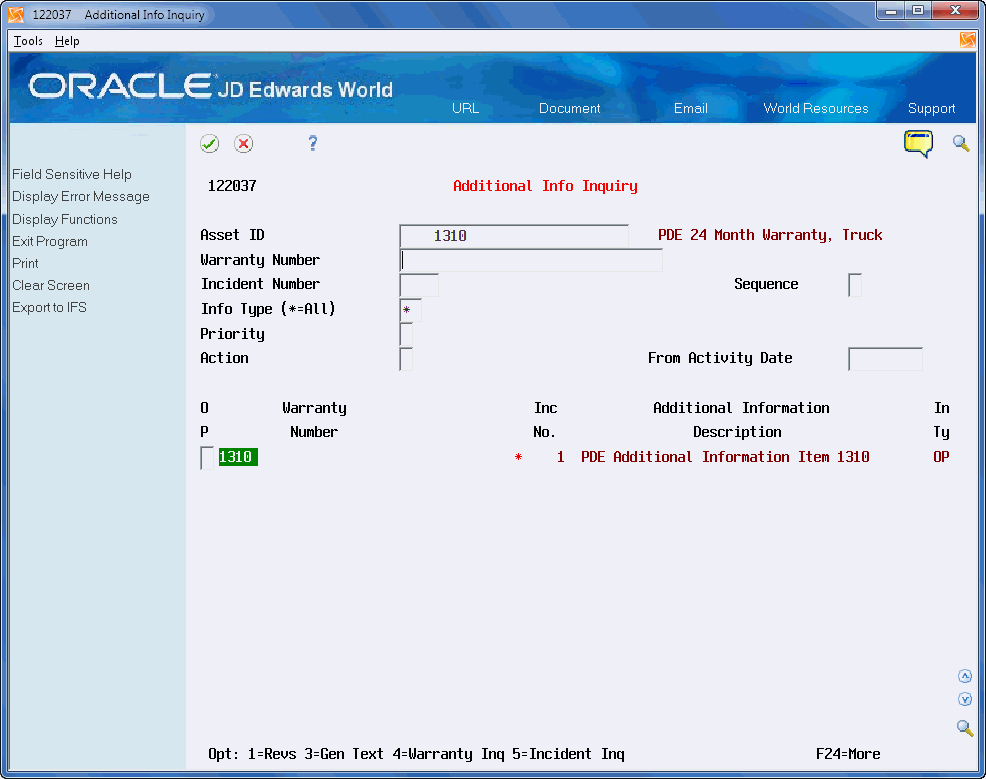
Task: Click the highlighted 1310 warranty number
Action: point(238,457)
